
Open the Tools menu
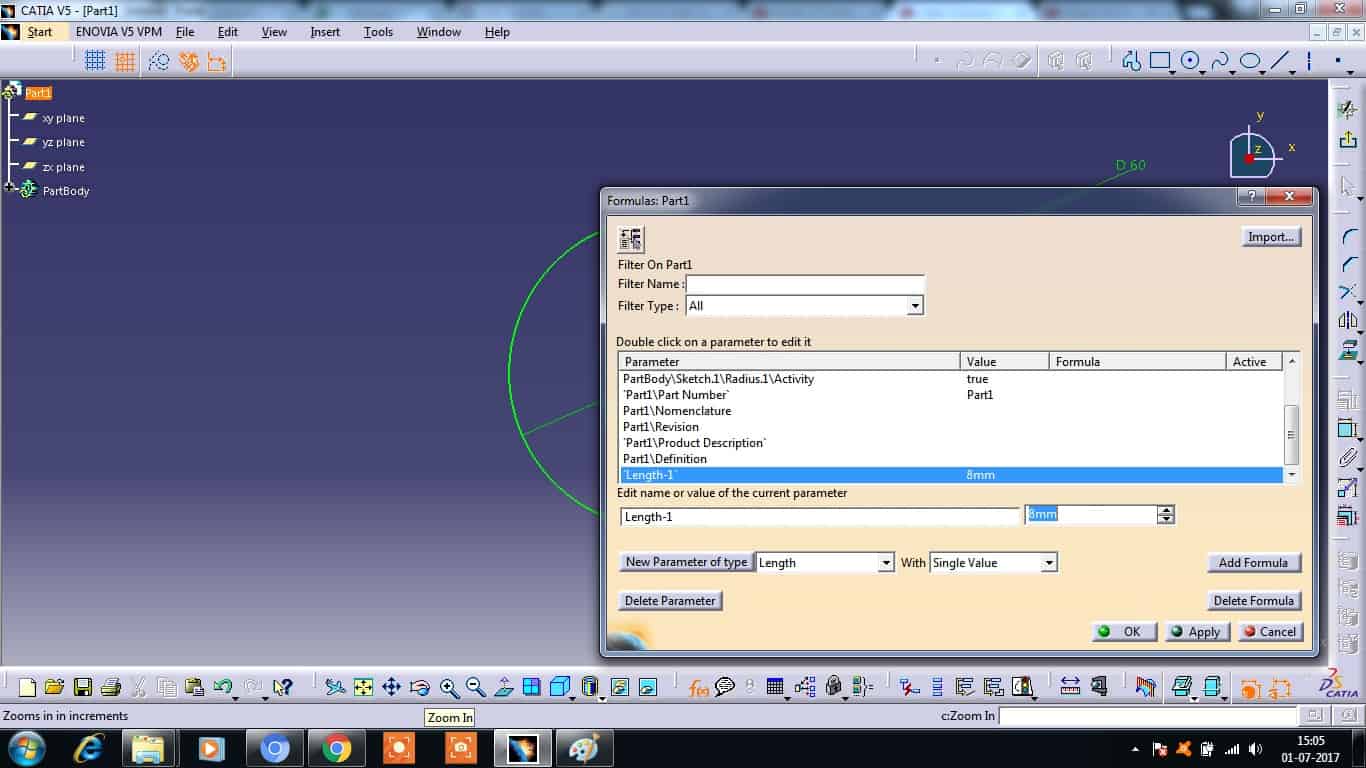[x=378, y=32]
